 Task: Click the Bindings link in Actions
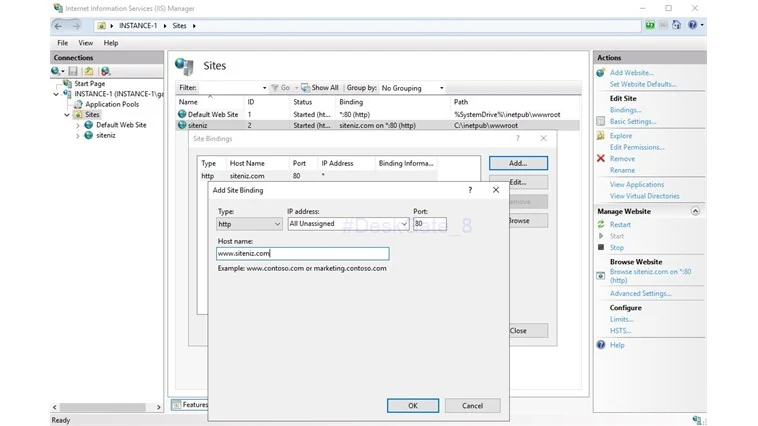pyautogui.click(x=626, y=110)
